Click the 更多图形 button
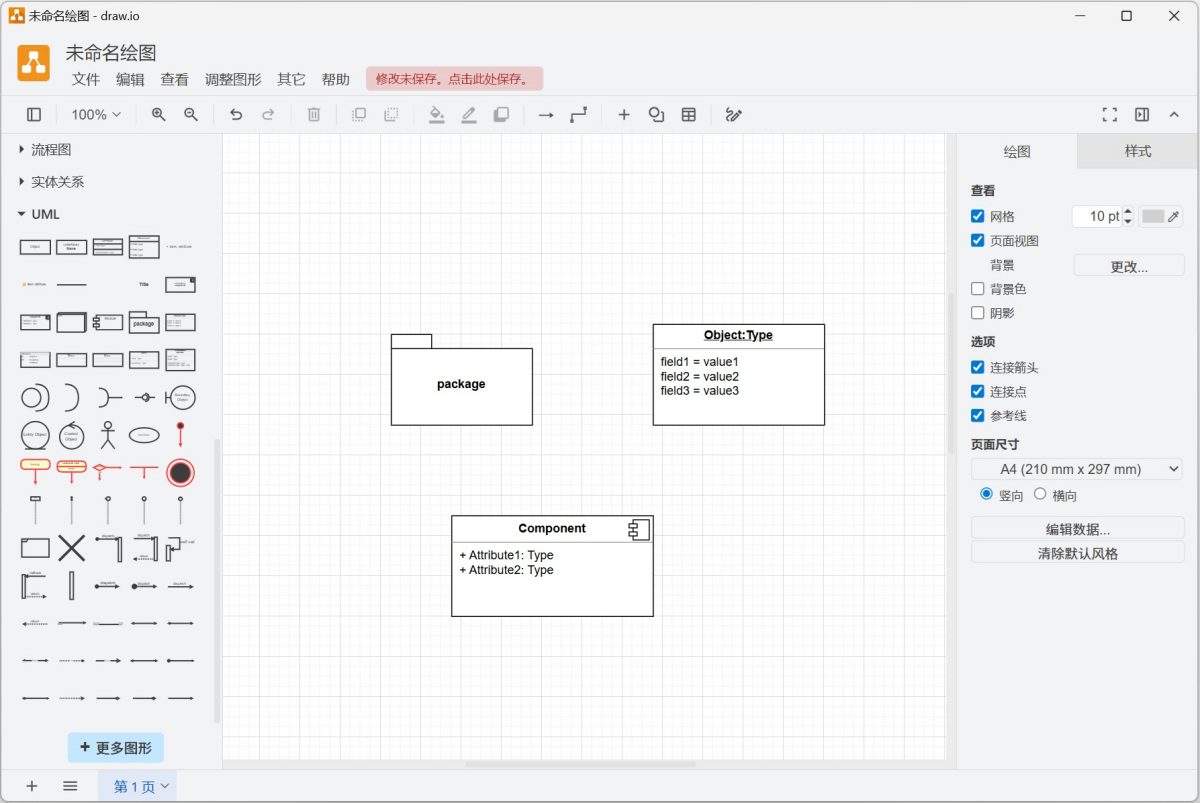 (x=115, y=747)
